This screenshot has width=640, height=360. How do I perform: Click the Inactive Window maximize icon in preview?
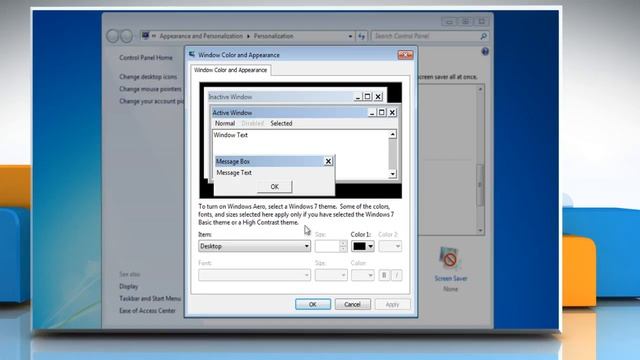(x=367, y=97)
